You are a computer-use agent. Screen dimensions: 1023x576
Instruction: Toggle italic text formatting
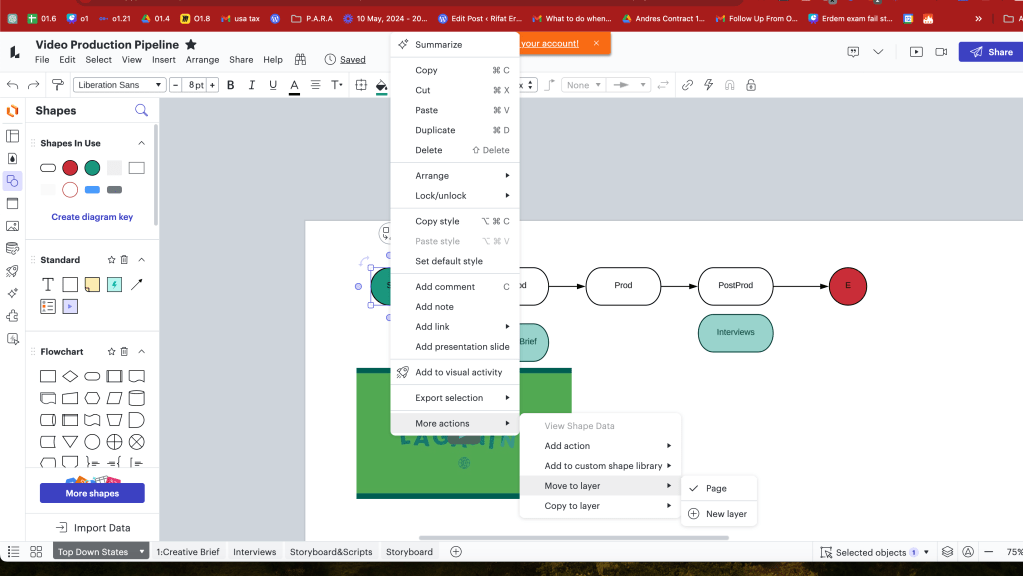(252, 85)
